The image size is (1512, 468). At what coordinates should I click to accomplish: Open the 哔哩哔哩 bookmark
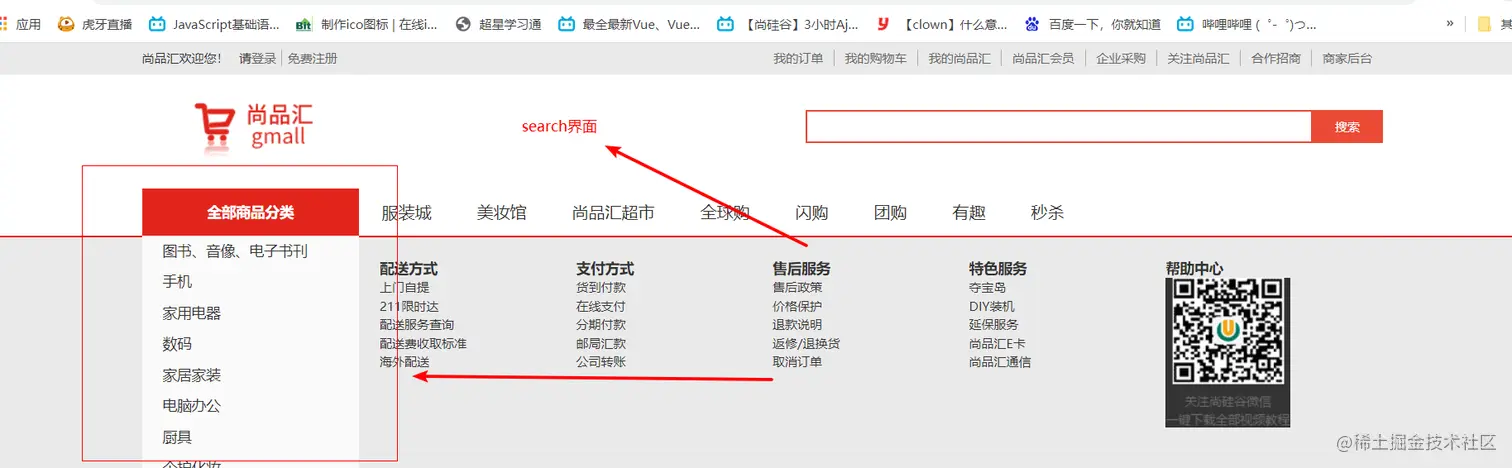pyautogui.click(x=1247, y=24)
